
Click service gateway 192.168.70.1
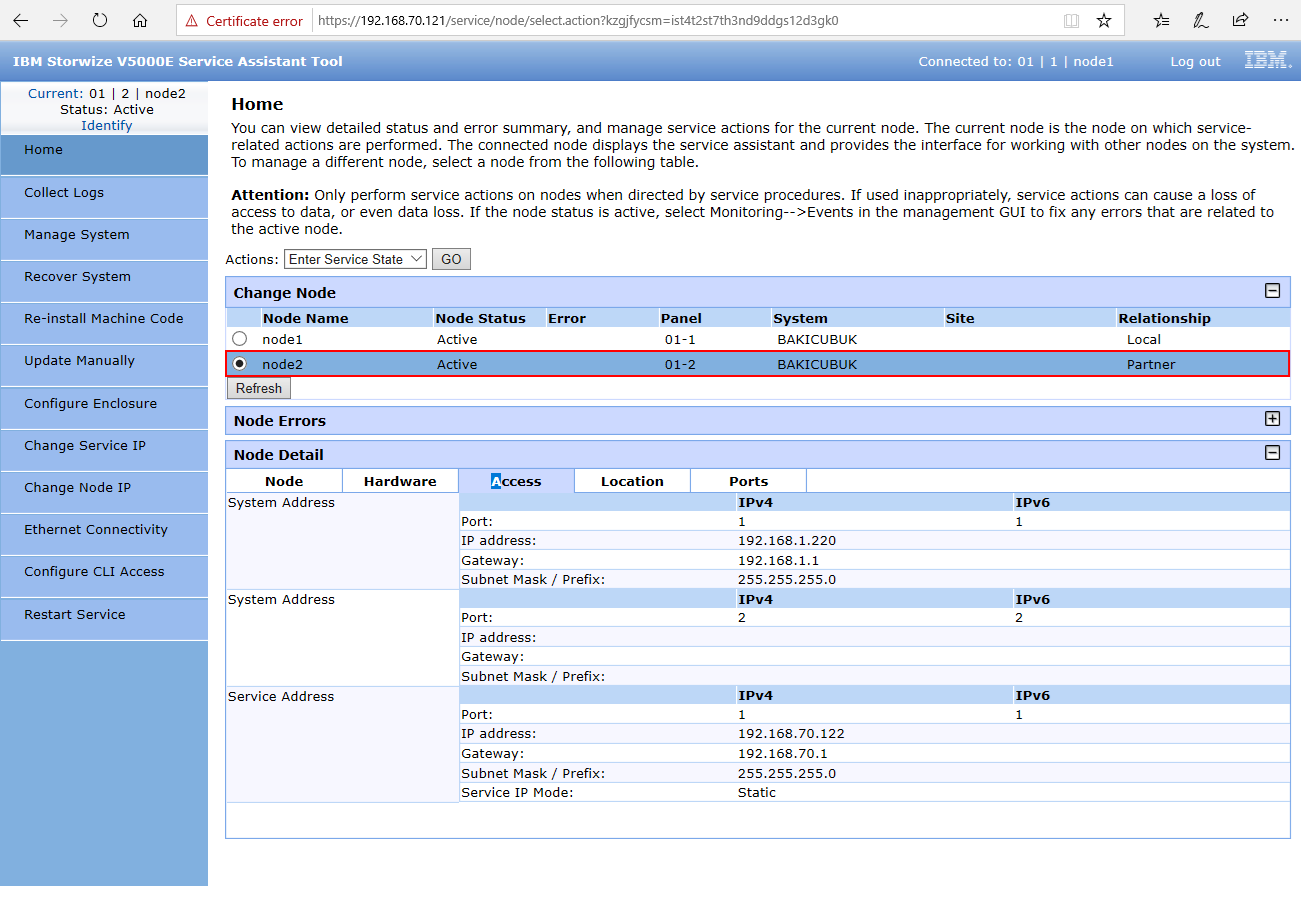pos(782,753)
